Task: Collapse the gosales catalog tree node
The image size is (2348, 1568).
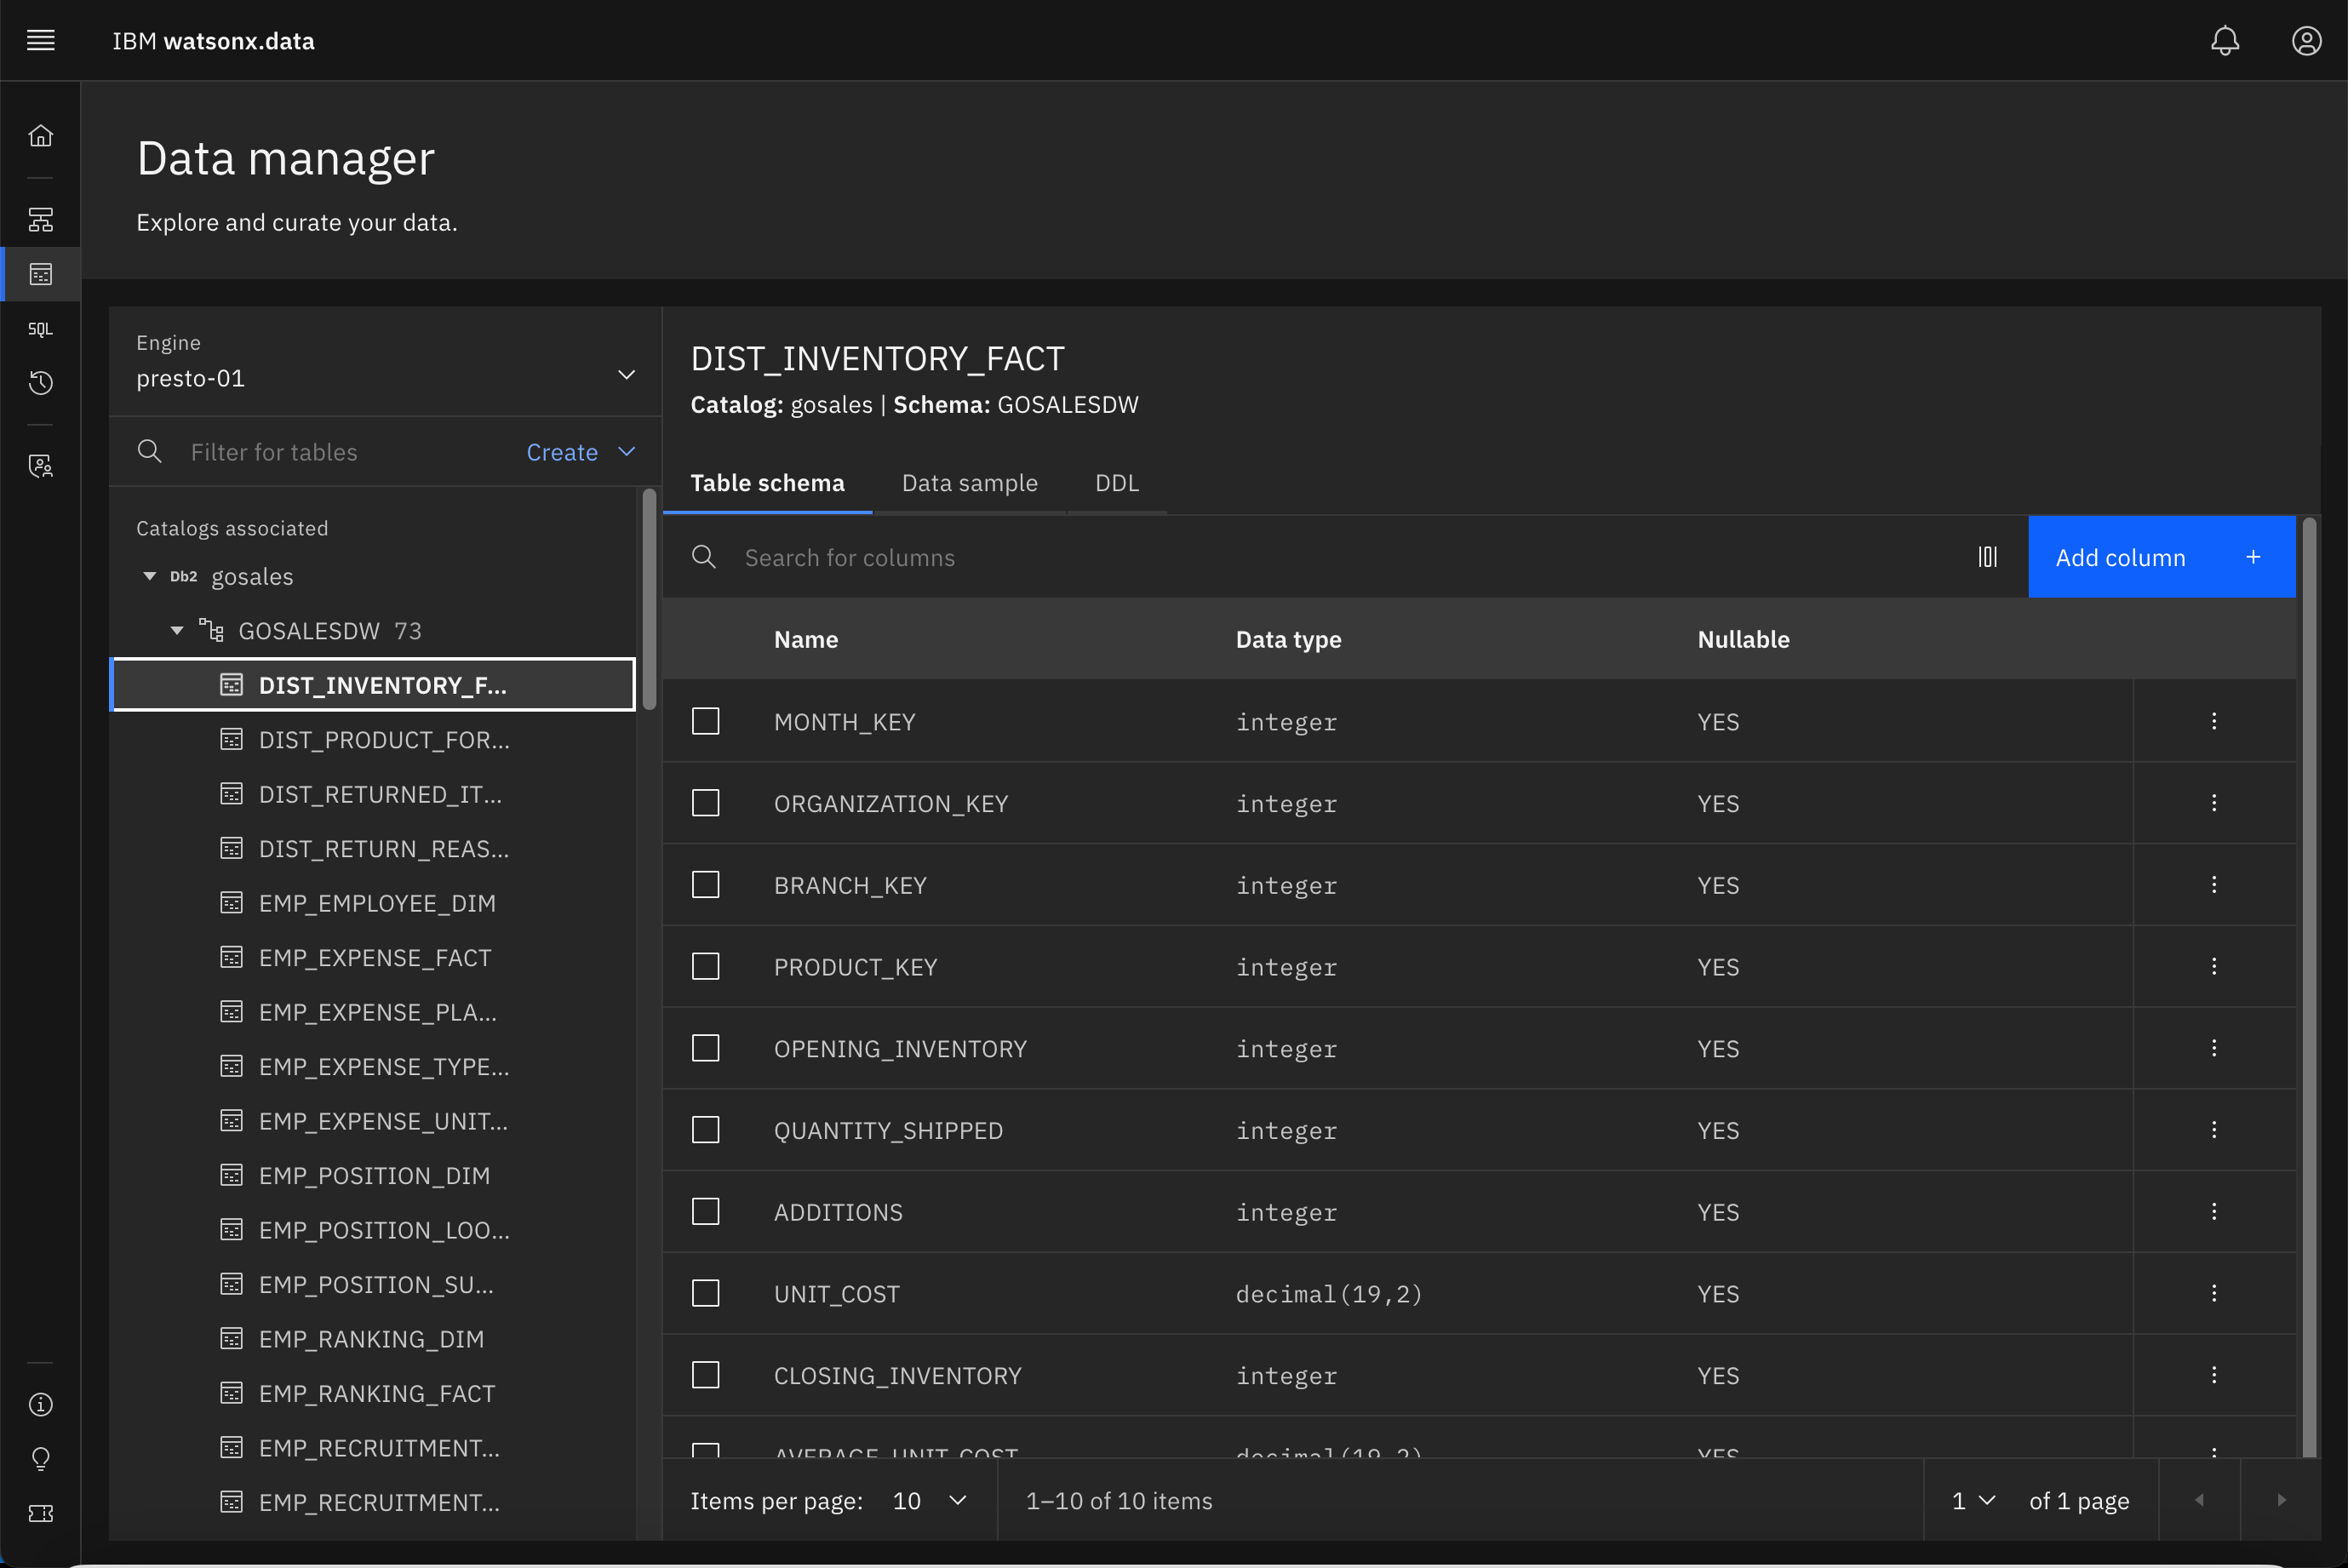Action: [149, 576]
